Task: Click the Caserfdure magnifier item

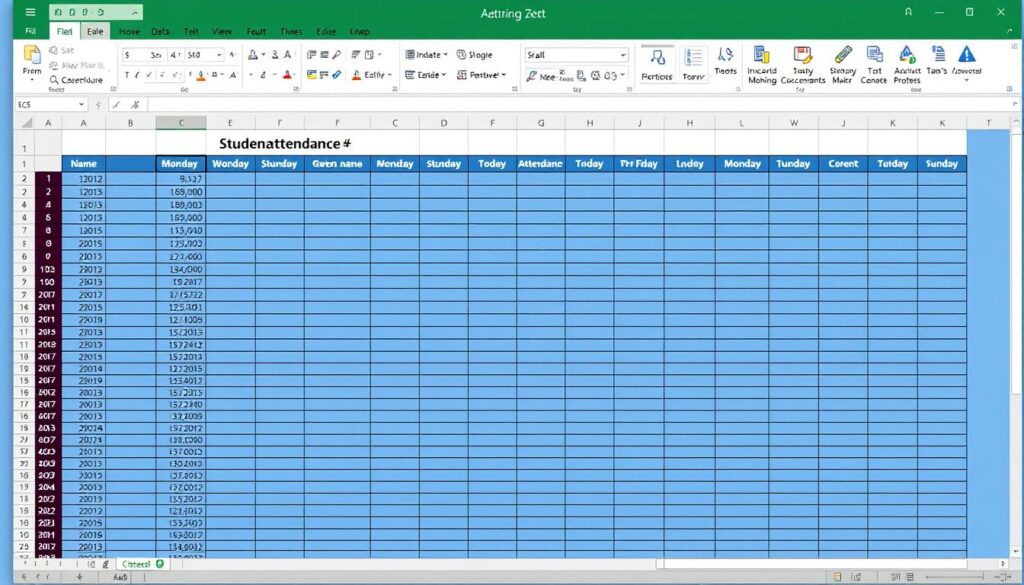Action: tap(76, 80)
